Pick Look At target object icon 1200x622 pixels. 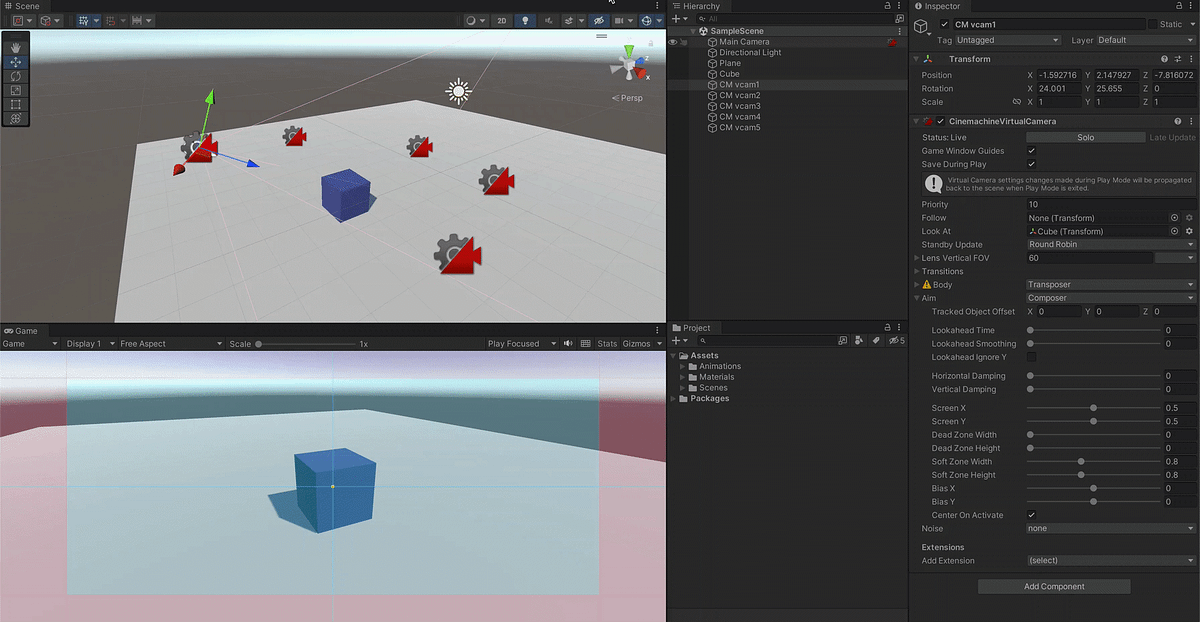tap(1174, 231)
